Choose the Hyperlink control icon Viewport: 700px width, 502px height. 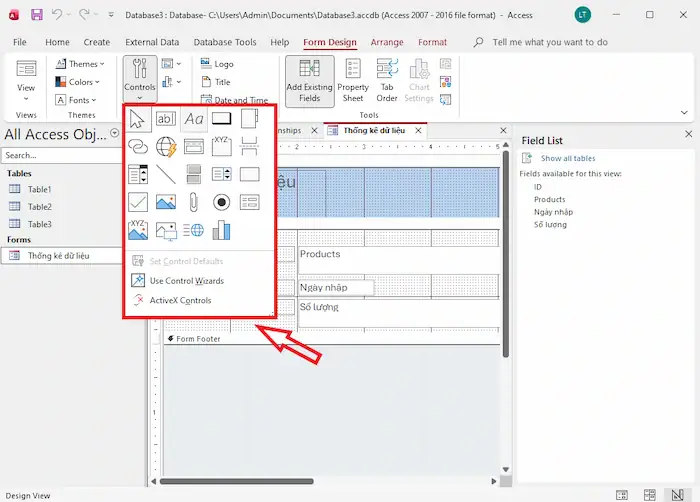(138, 147)
